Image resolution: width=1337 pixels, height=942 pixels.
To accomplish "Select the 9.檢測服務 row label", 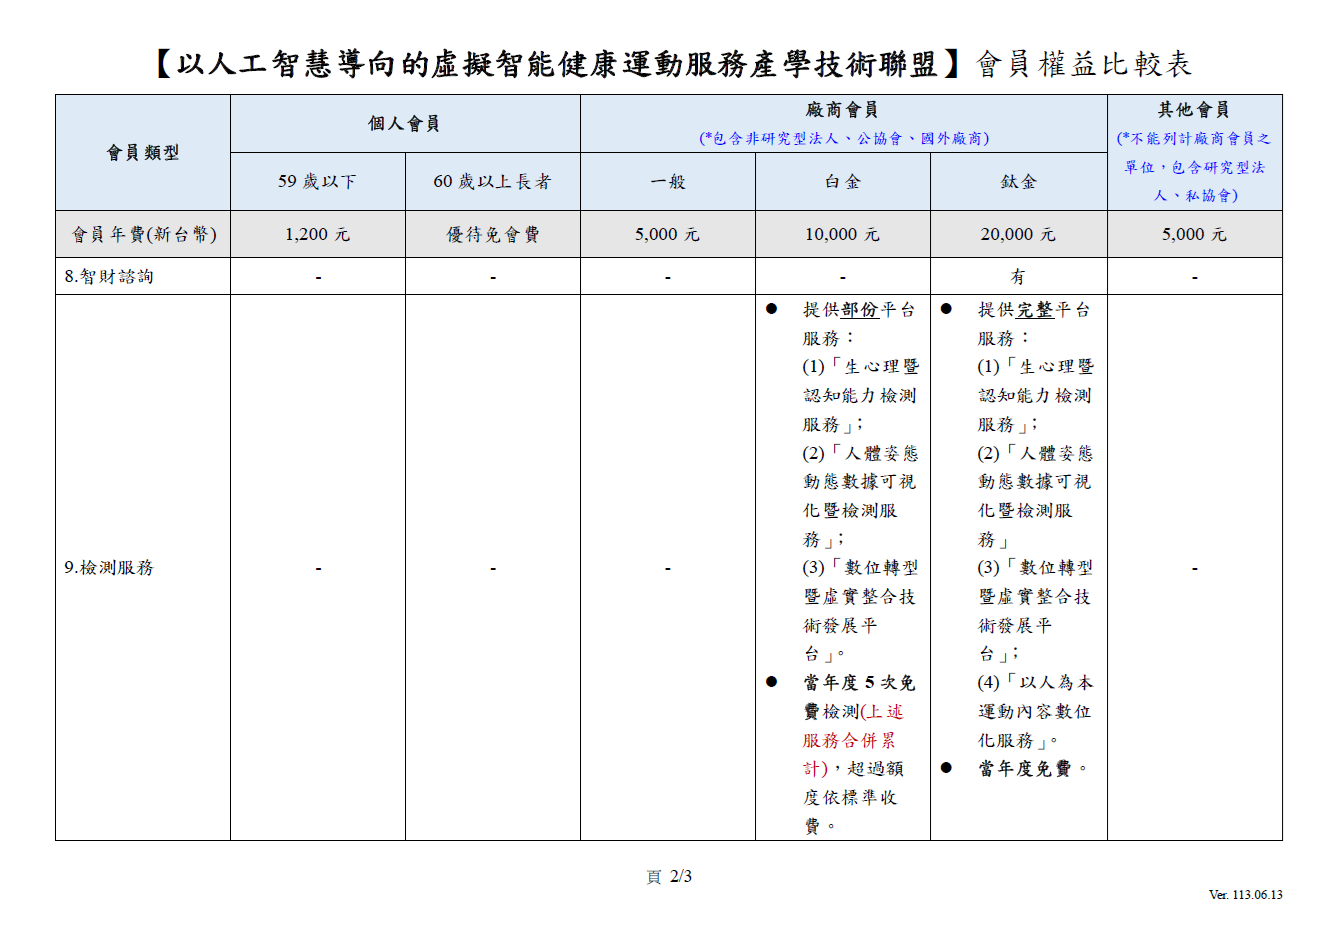I will (x=109, y=567).
